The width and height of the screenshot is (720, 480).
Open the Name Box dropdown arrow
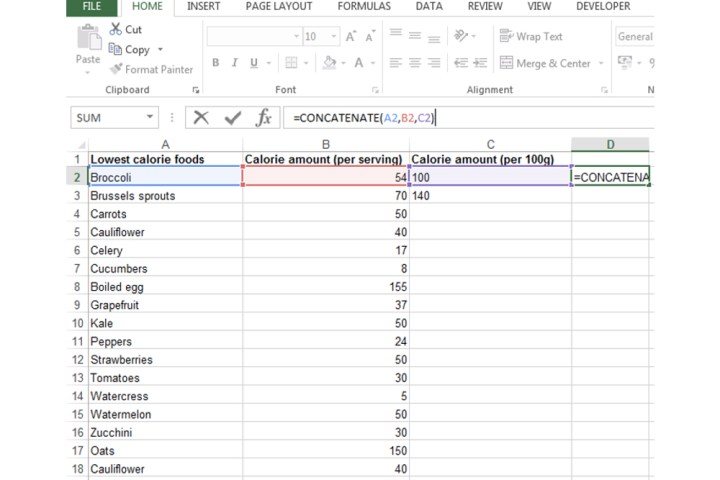pos(150,117)
